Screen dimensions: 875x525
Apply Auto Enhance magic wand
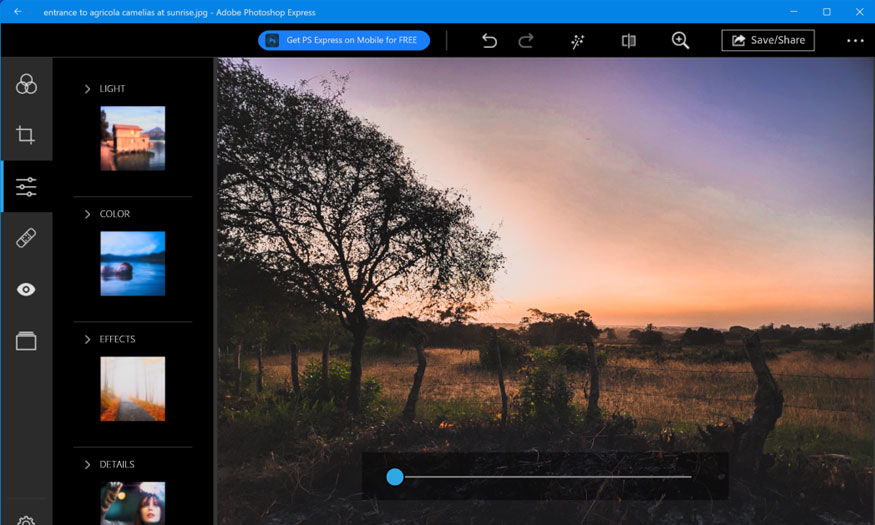pos(578,41)
